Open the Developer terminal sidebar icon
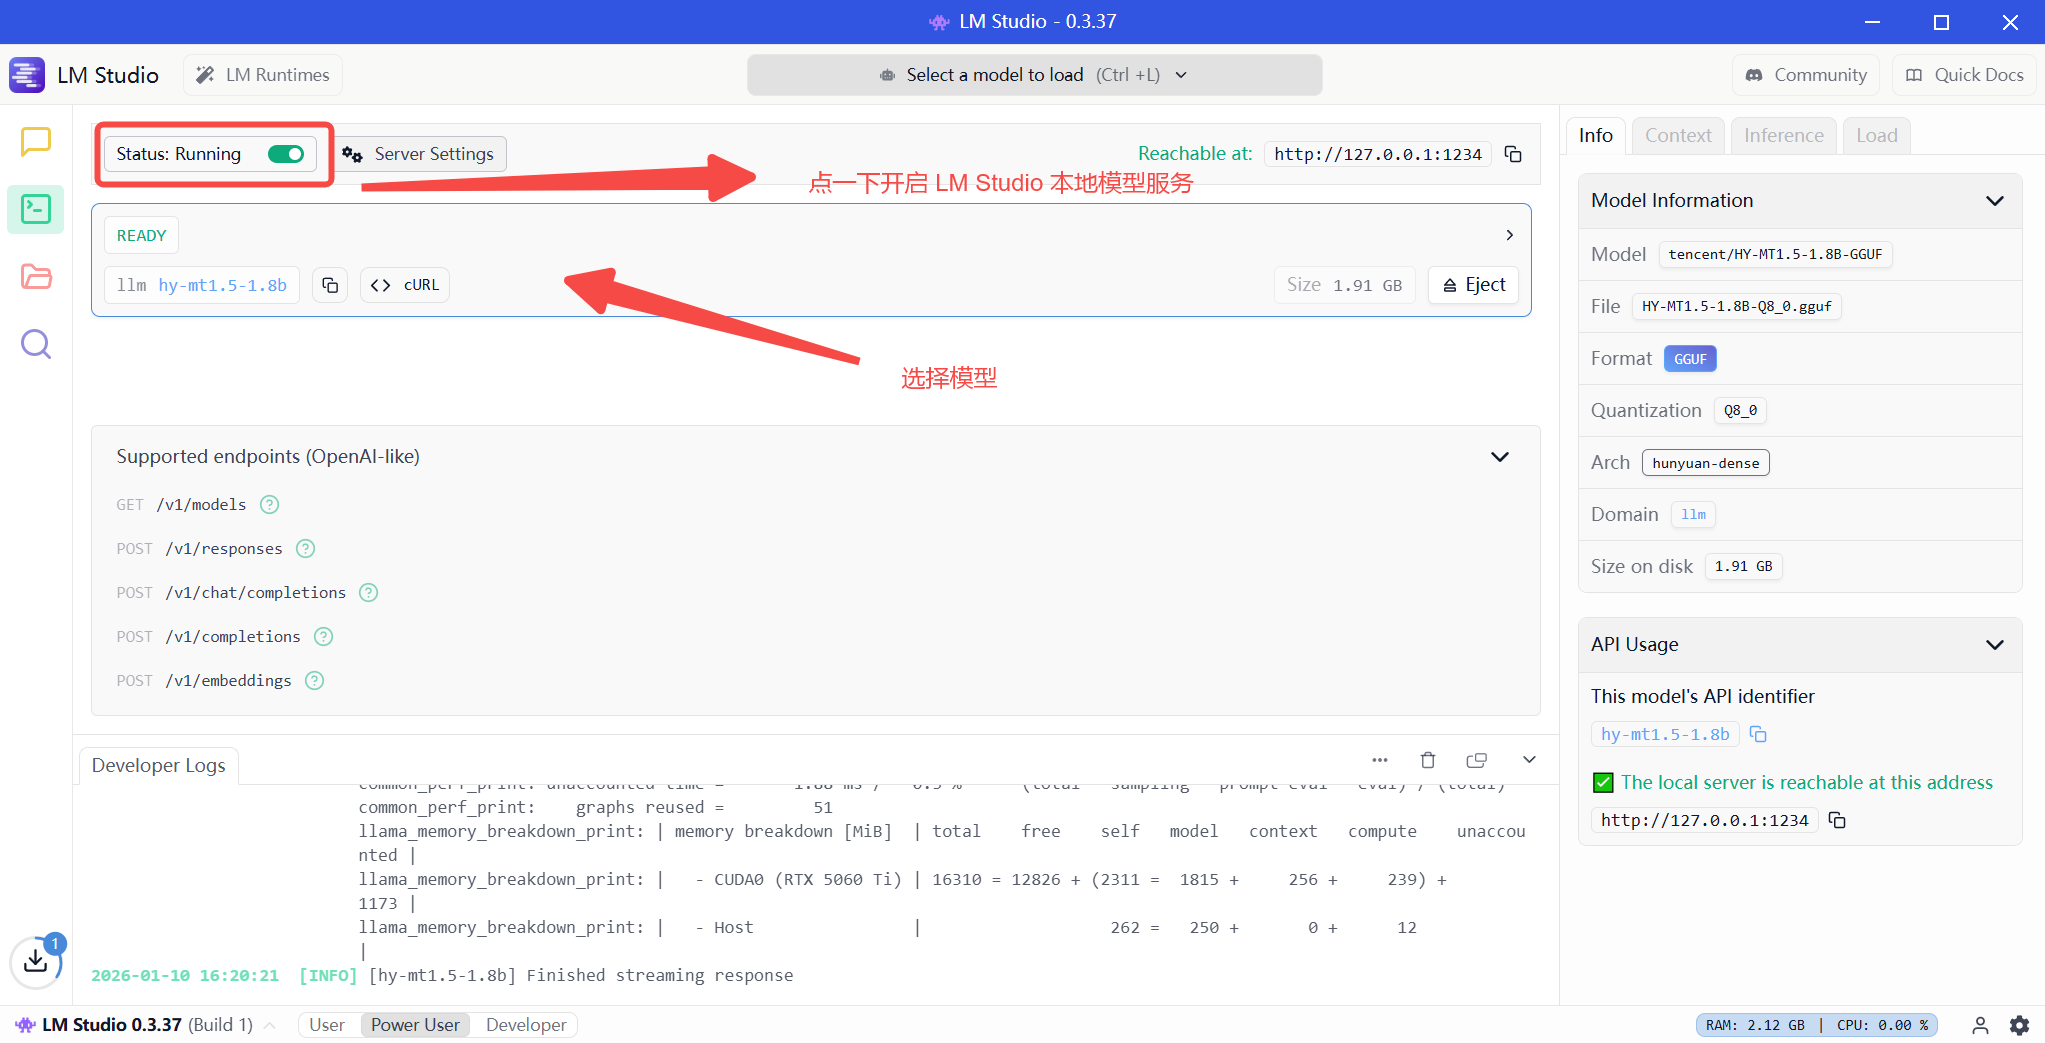 point(36,209)
